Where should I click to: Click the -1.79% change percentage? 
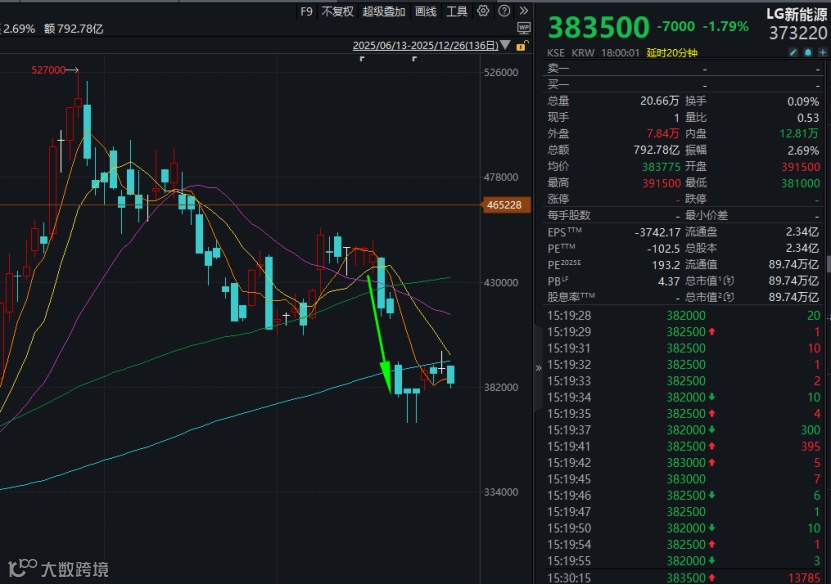pos(726,26)
